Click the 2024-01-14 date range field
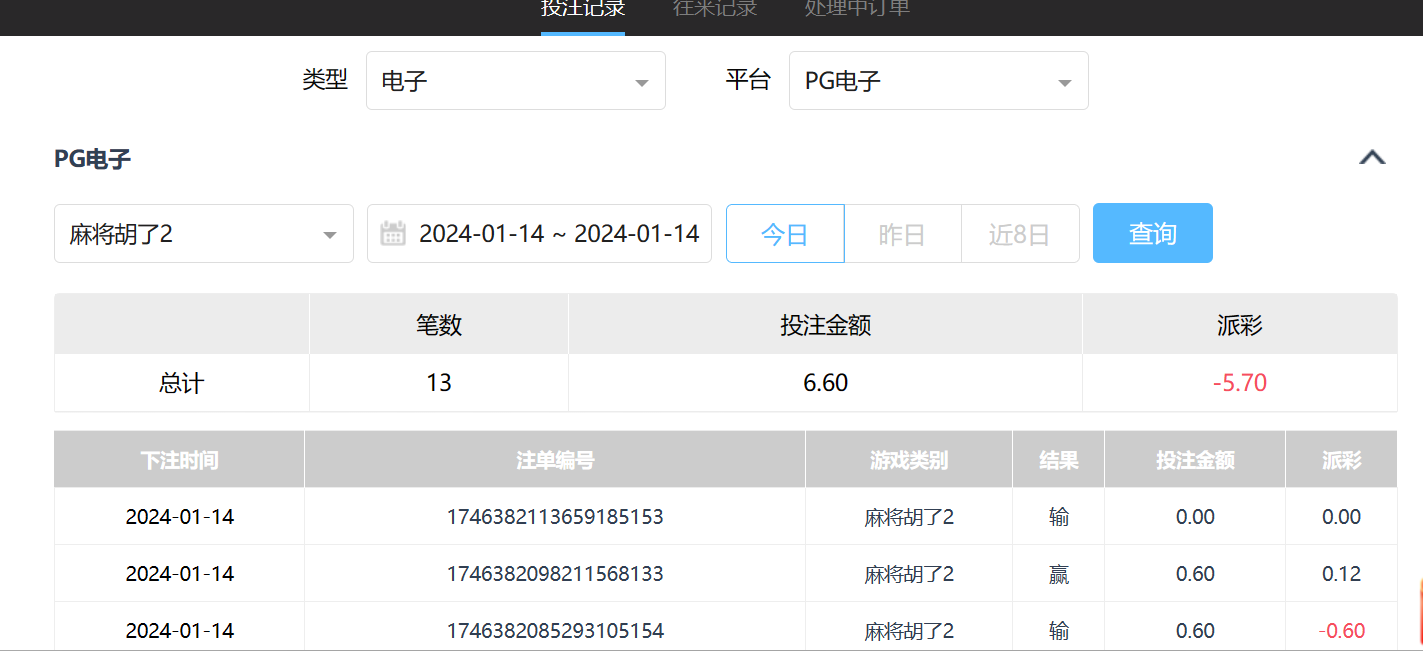This screenshot has height=651, width=1423. 558,234
